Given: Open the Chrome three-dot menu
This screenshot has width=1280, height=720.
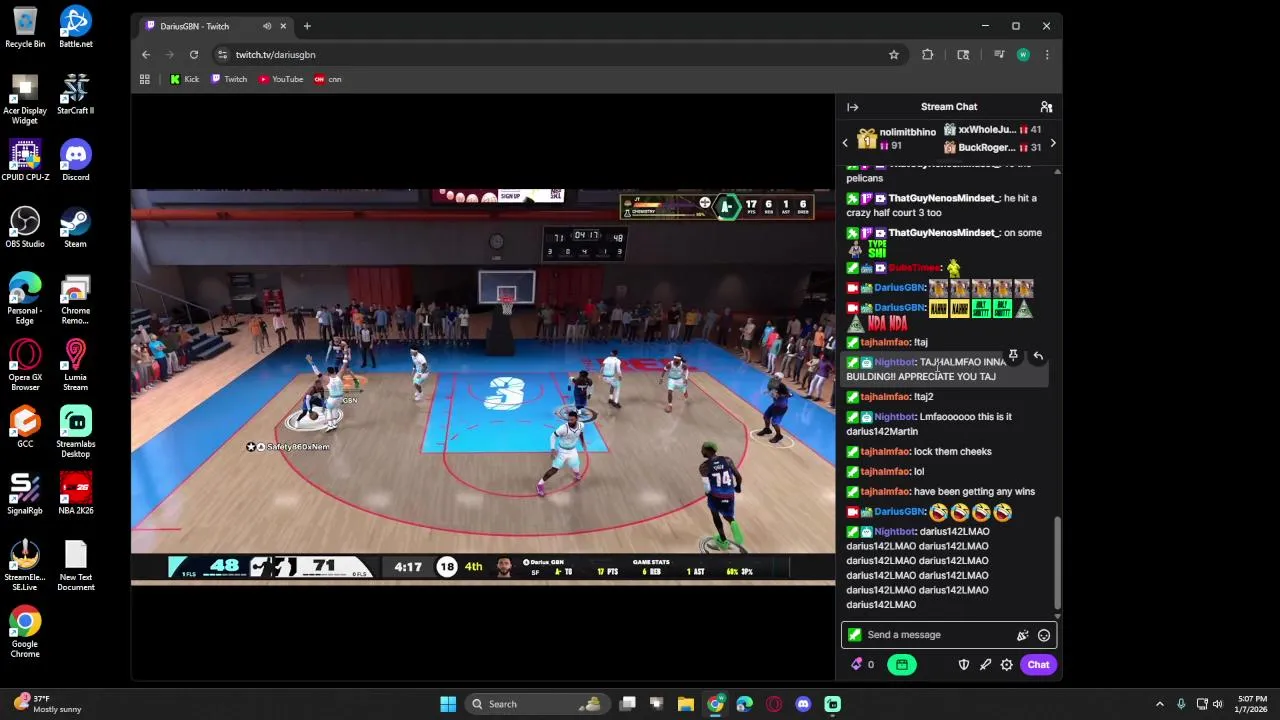Looking at the screenshot, I should coord(1047,55).
